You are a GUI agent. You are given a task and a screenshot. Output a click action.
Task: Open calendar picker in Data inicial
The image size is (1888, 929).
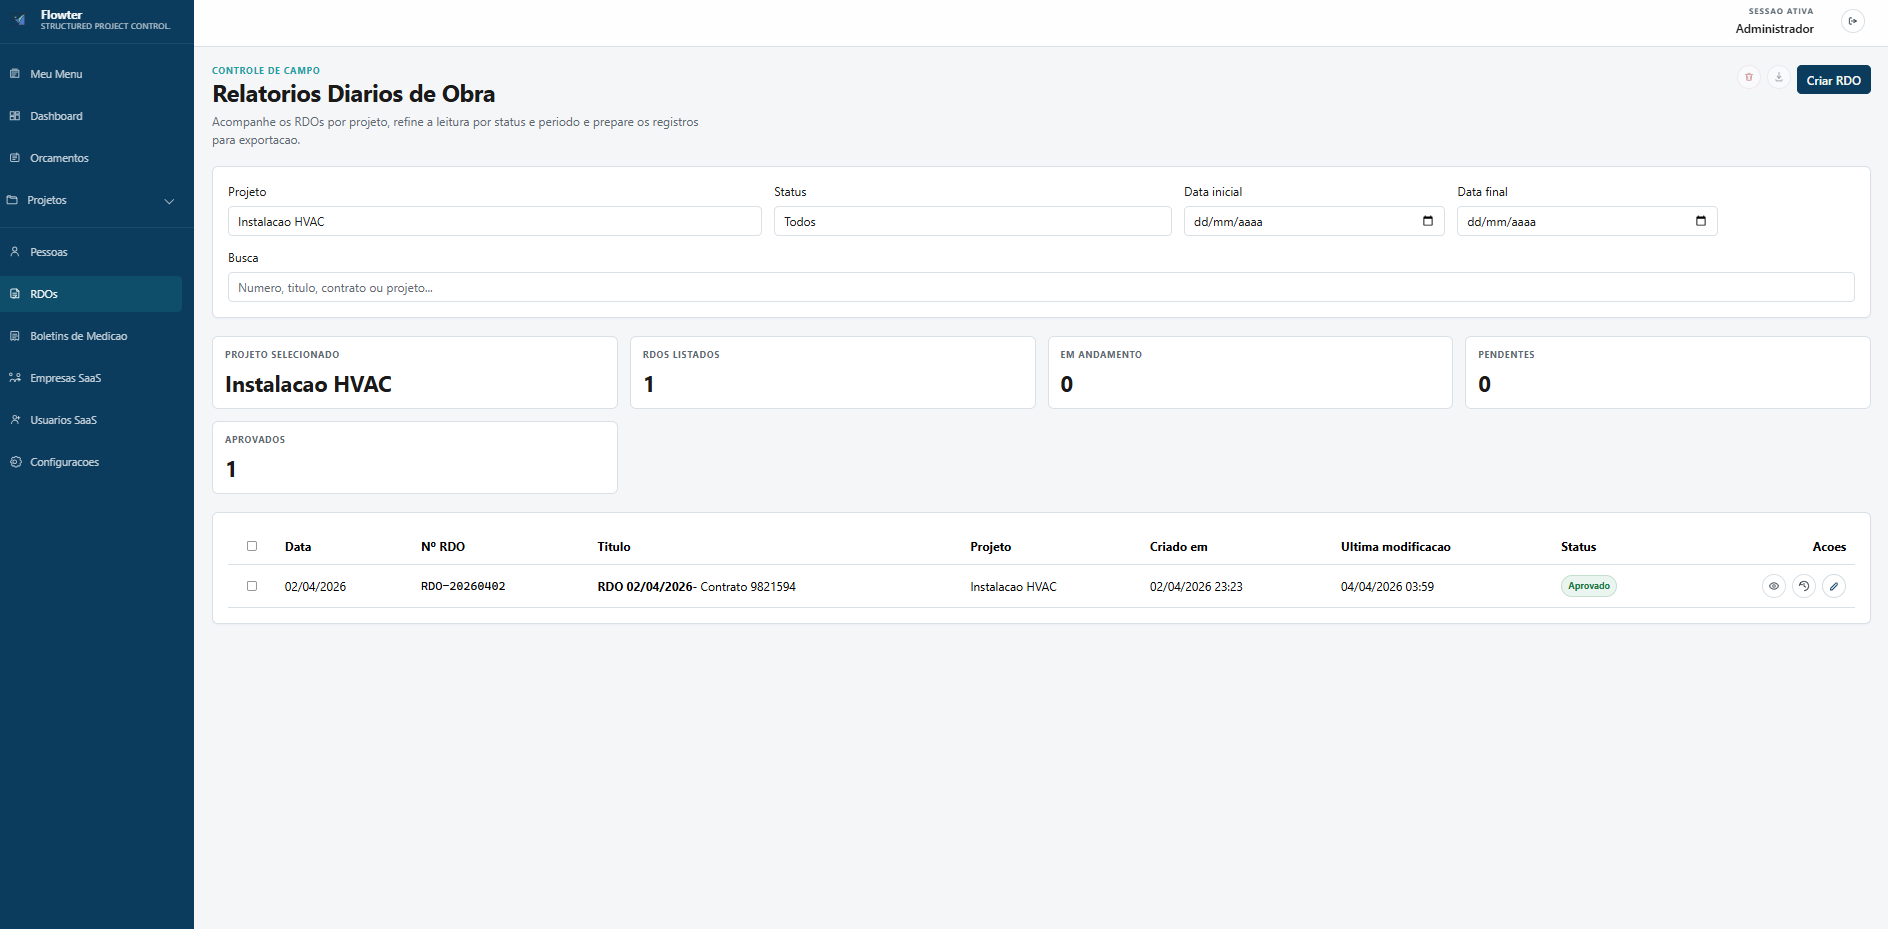(1427, 221)
